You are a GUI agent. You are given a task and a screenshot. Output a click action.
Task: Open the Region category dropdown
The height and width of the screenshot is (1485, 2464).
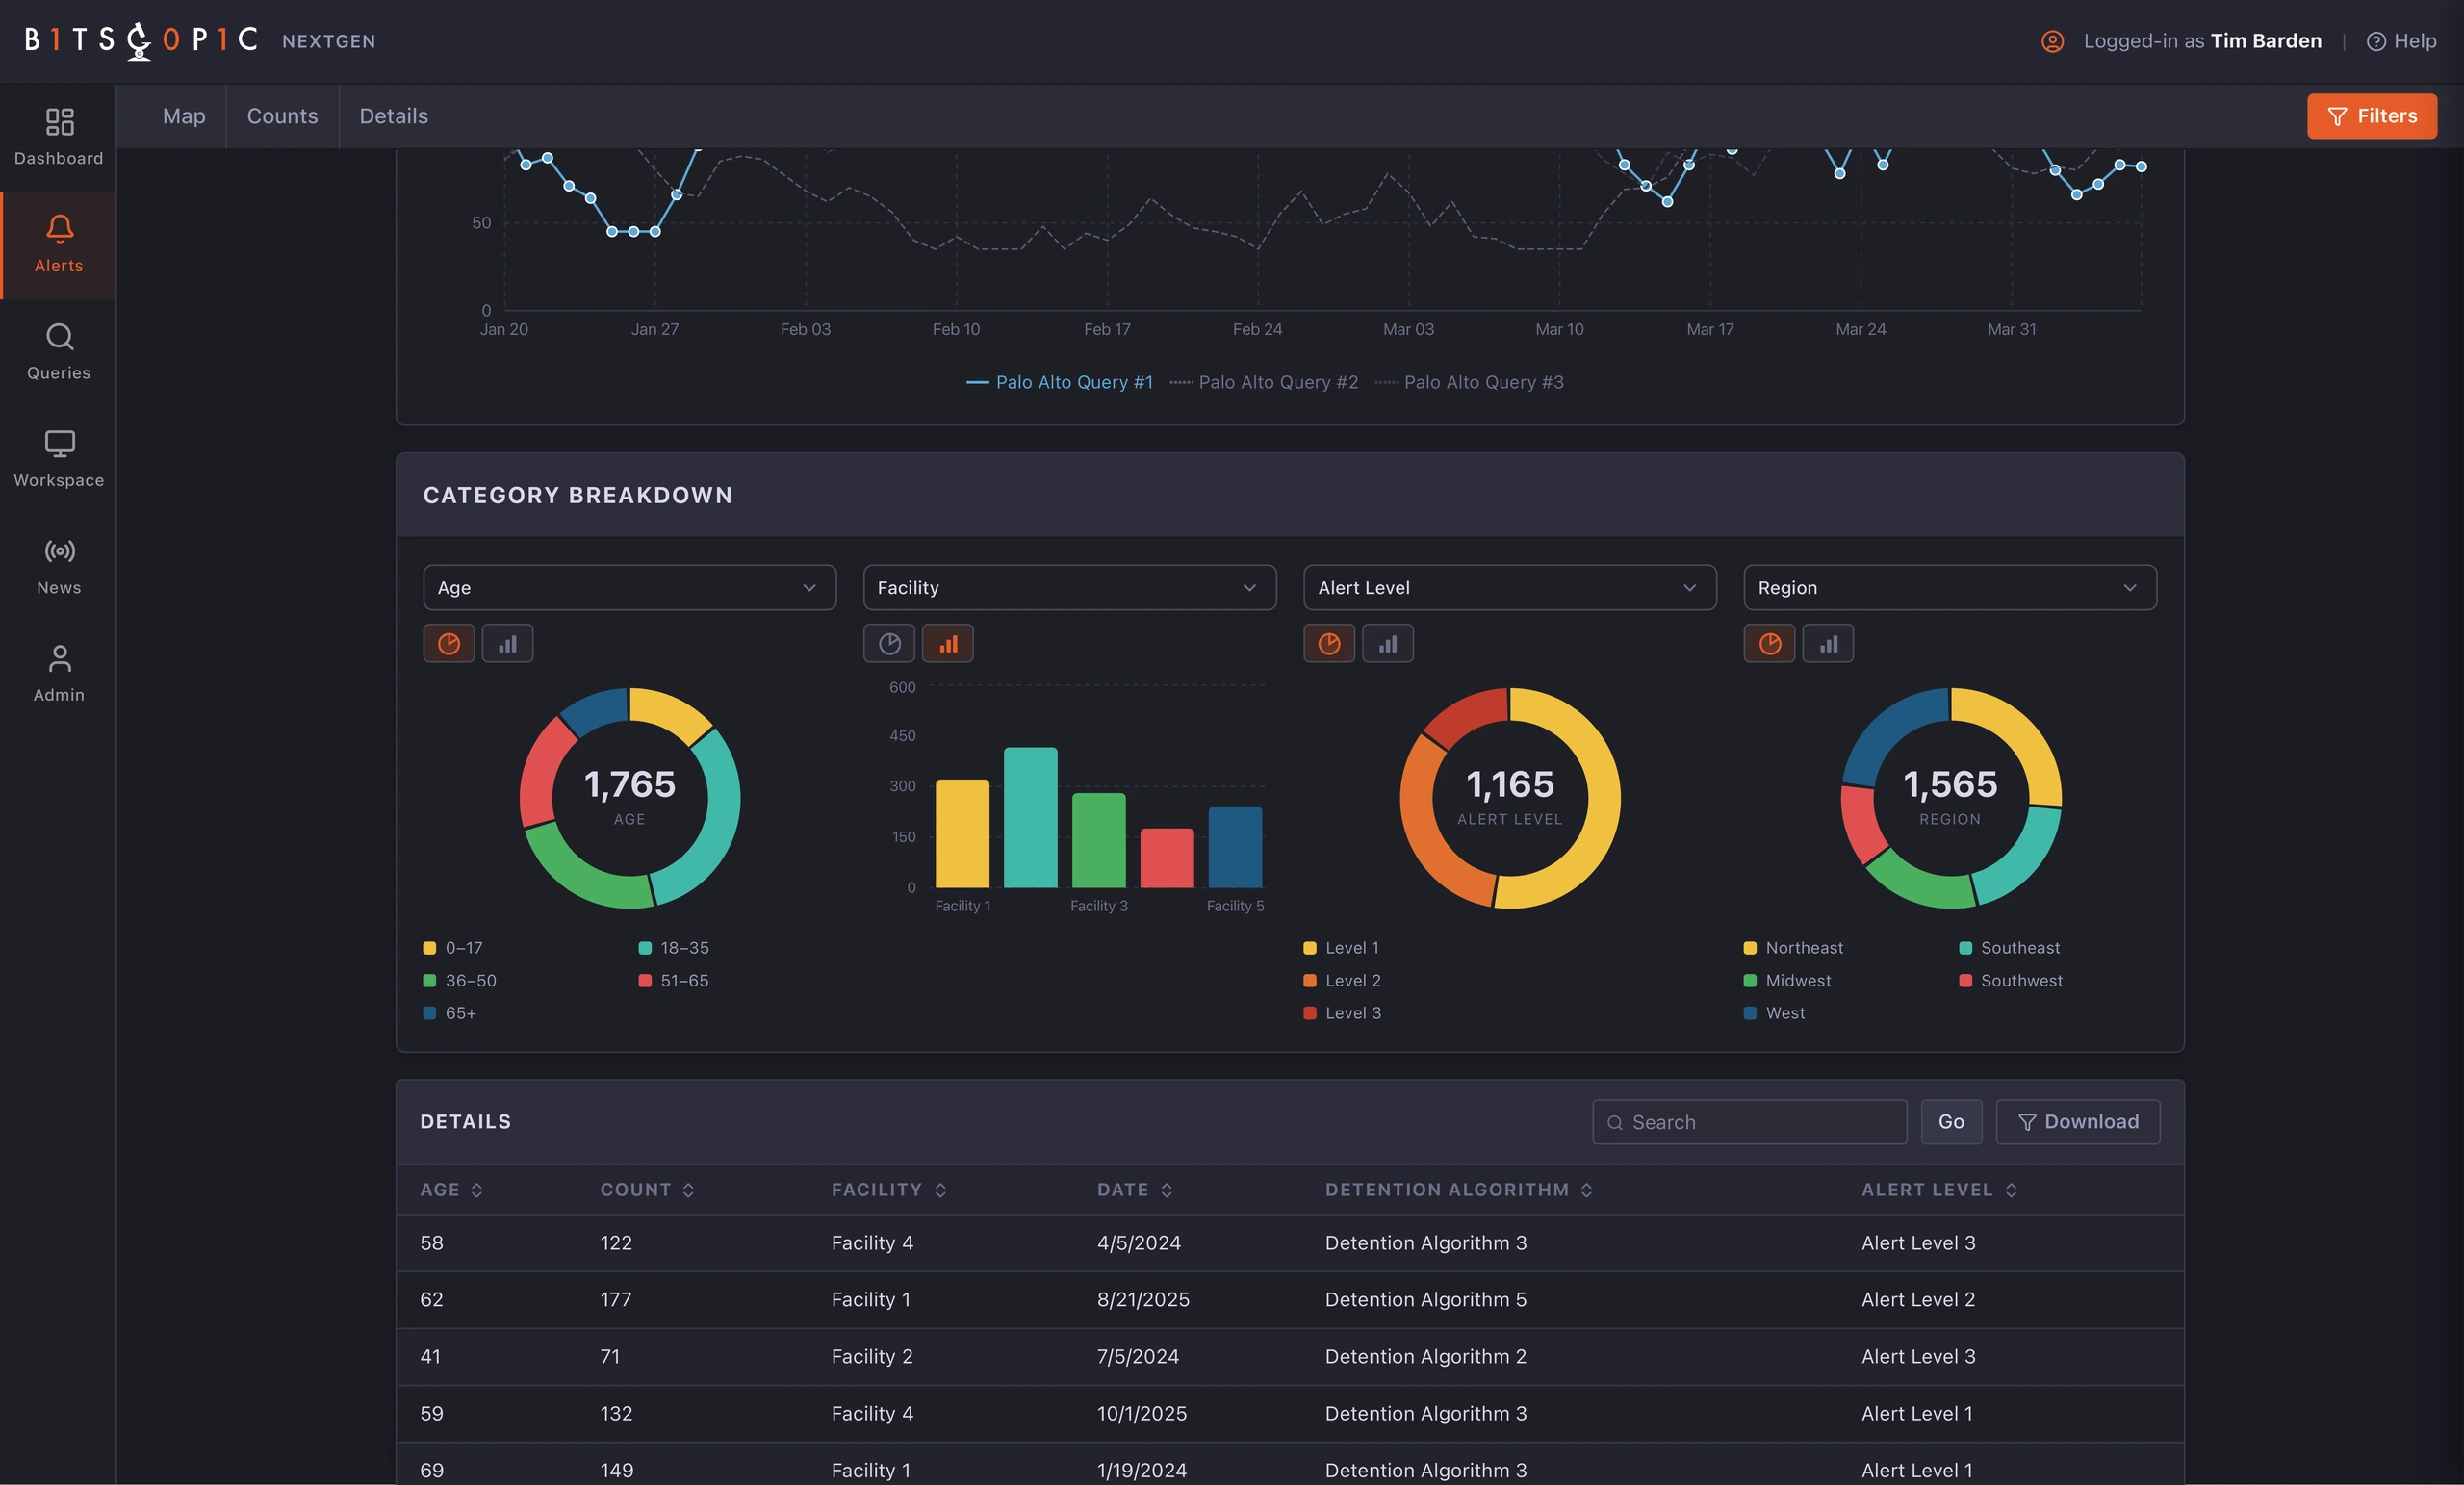1949,588
